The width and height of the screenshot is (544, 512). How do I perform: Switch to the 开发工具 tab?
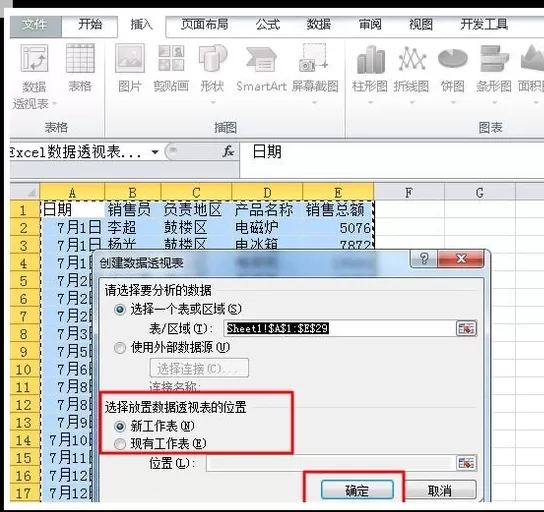point(484,25)
